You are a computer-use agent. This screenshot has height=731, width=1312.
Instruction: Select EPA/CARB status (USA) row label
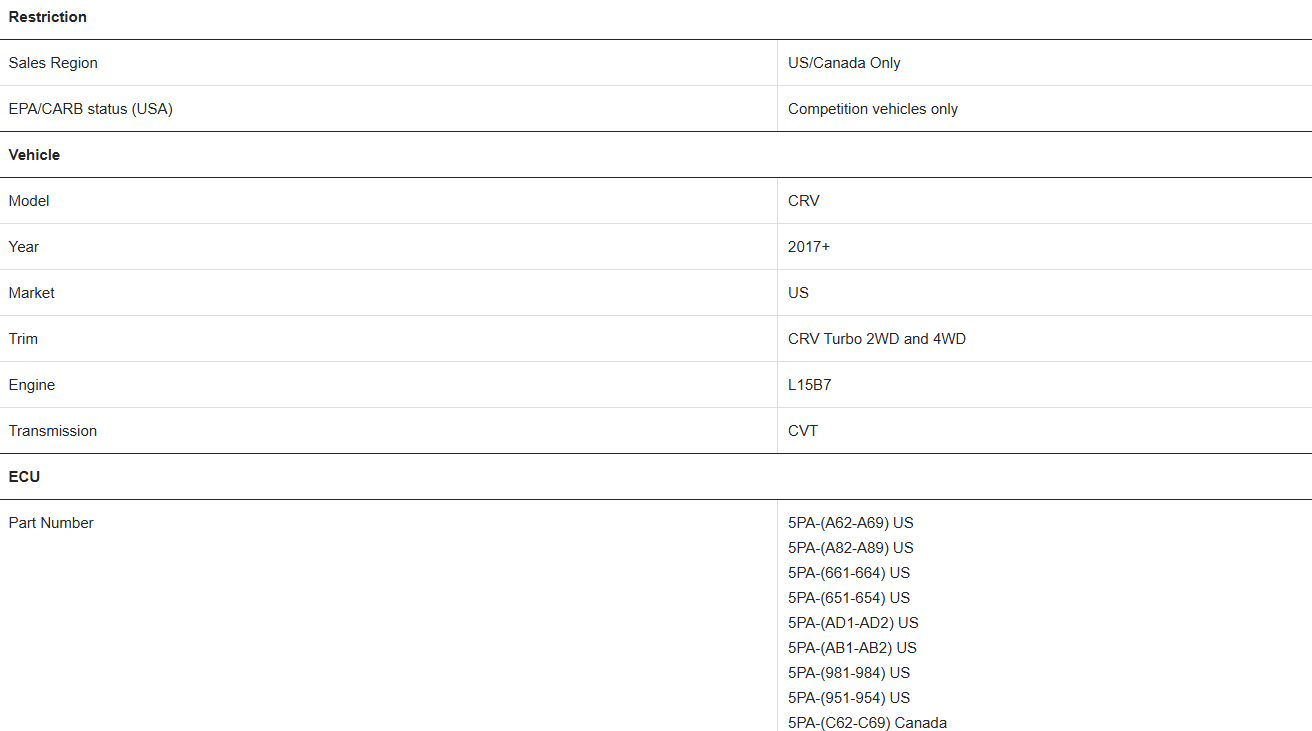[90, 109]
